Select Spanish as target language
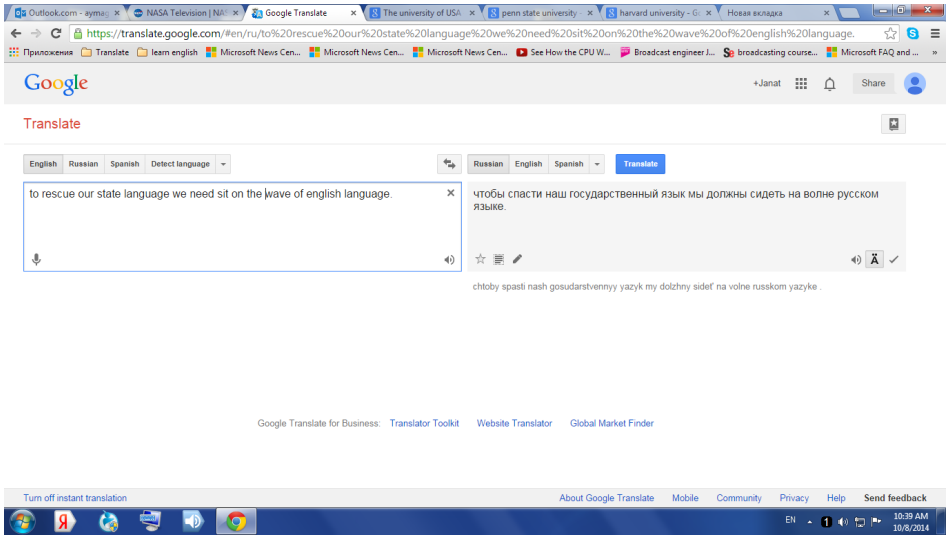The image size is (947, 541). (x=569, y=164)
